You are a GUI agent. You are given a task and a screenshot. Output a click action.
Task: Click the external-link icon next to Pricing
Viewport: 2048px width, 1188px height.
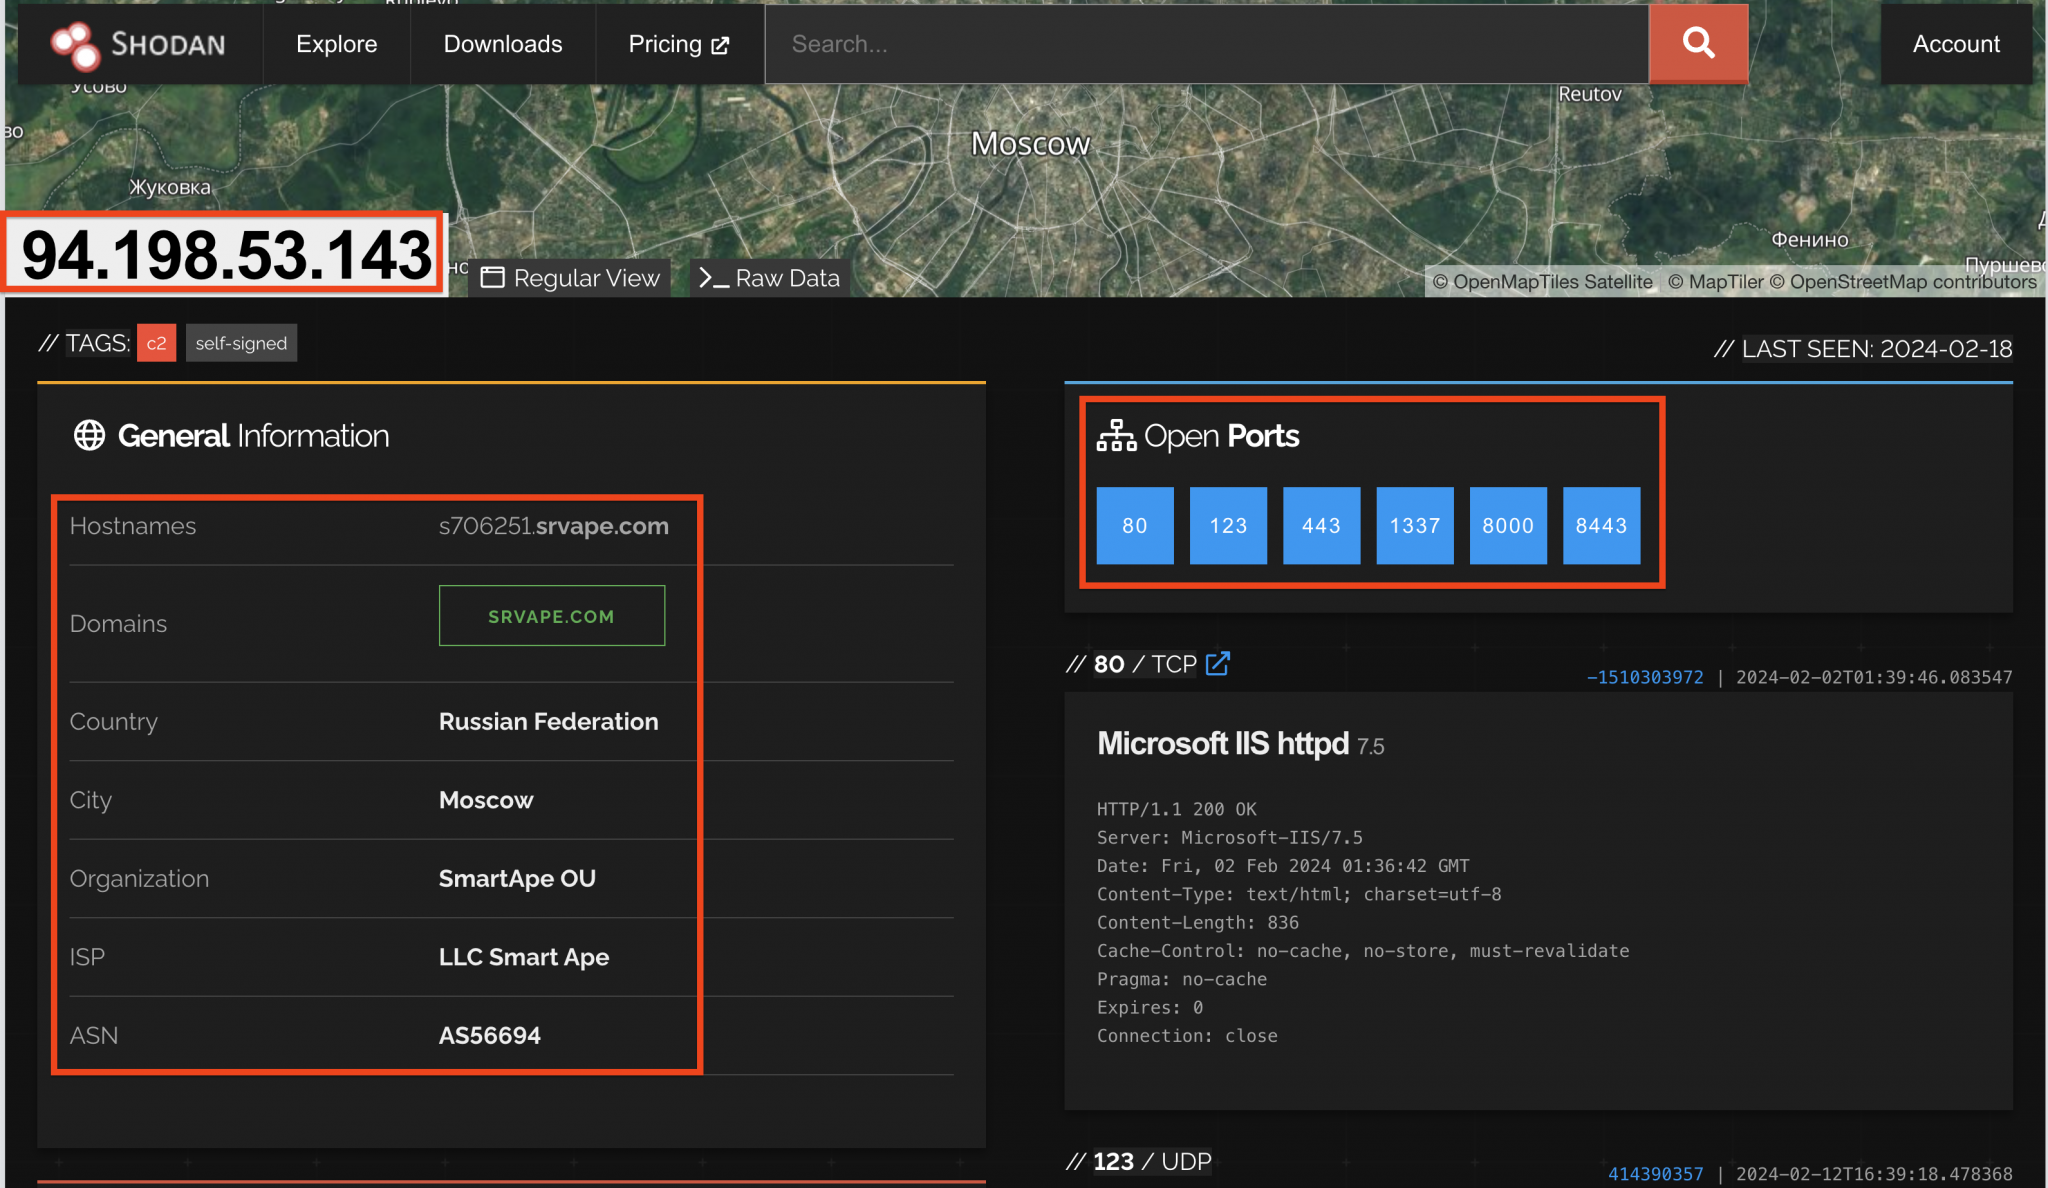click(x=720, y=44)
